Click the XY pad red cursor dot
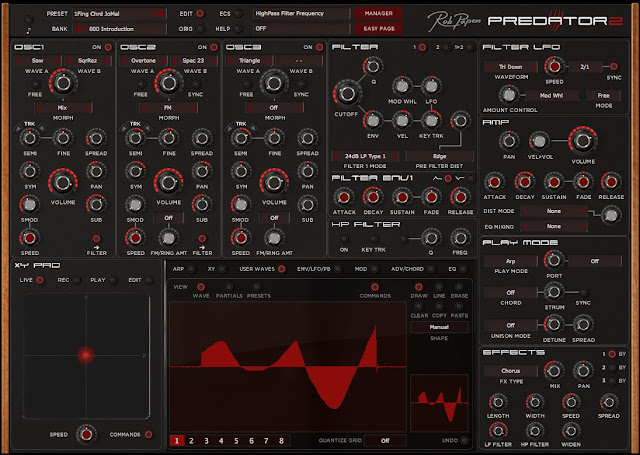640x455 pixels. (86, 355)
